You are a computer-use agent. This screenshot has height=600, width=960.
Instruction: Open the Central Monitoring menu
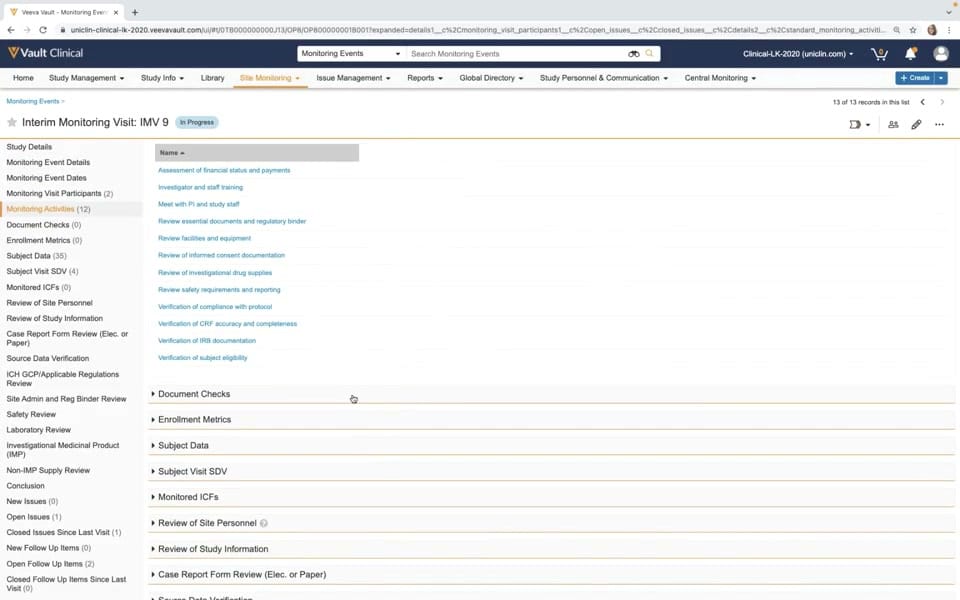(x=720, y=78)
